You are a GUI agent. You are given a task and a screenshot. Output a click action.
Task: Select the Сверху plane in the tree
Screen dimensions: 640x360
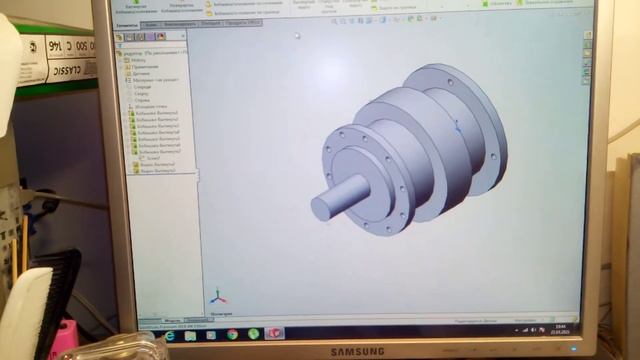[138, 93]
